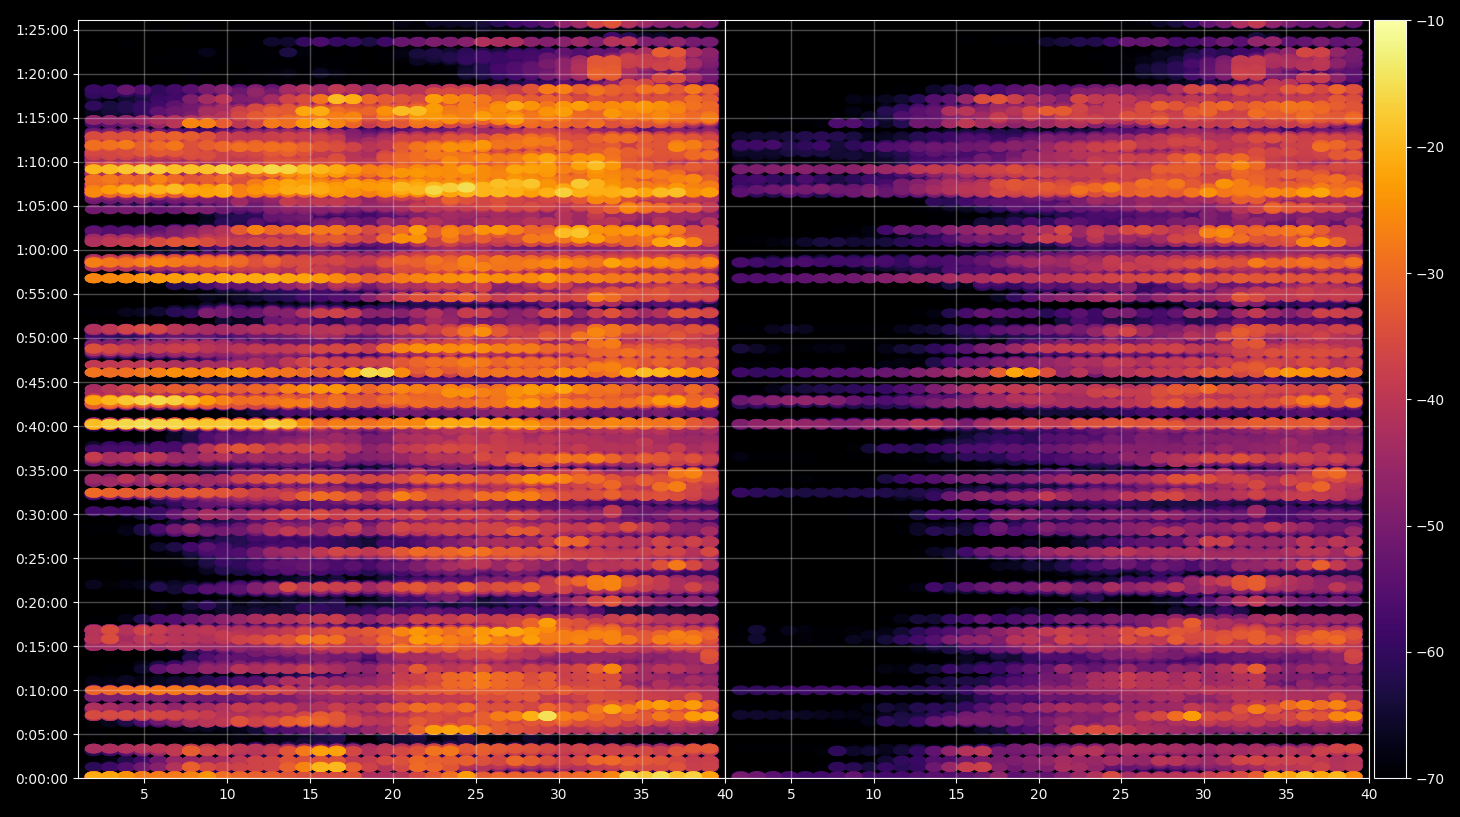
Task: Select the 0:30:00 time label
Action: coord(42,515)
